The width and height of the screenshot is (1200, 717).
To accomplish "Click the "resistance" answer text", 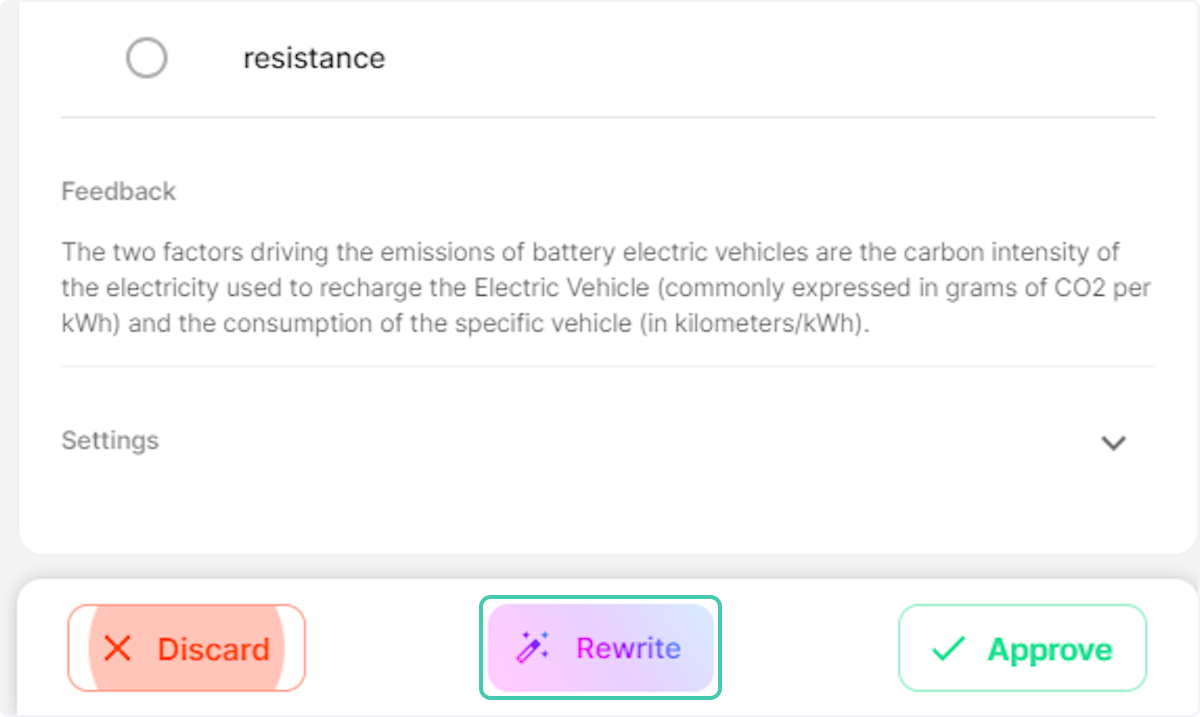I will coord(314,58).
